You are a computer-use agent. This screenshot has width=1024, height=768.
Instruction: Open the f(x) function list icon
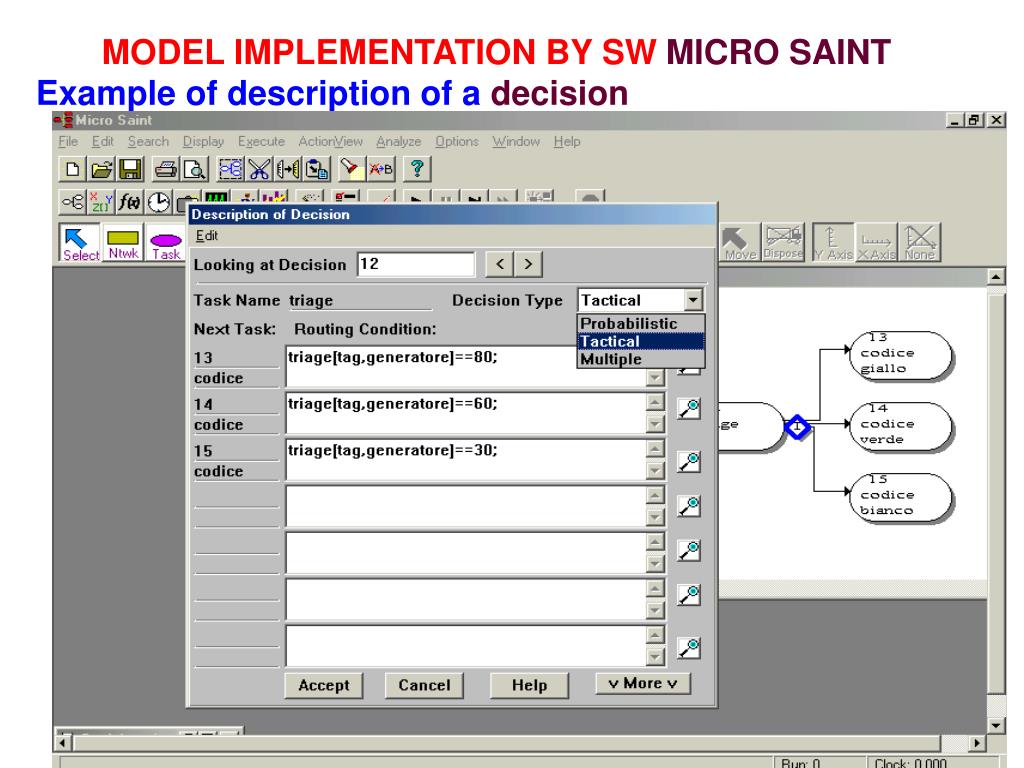click(129, 202)
